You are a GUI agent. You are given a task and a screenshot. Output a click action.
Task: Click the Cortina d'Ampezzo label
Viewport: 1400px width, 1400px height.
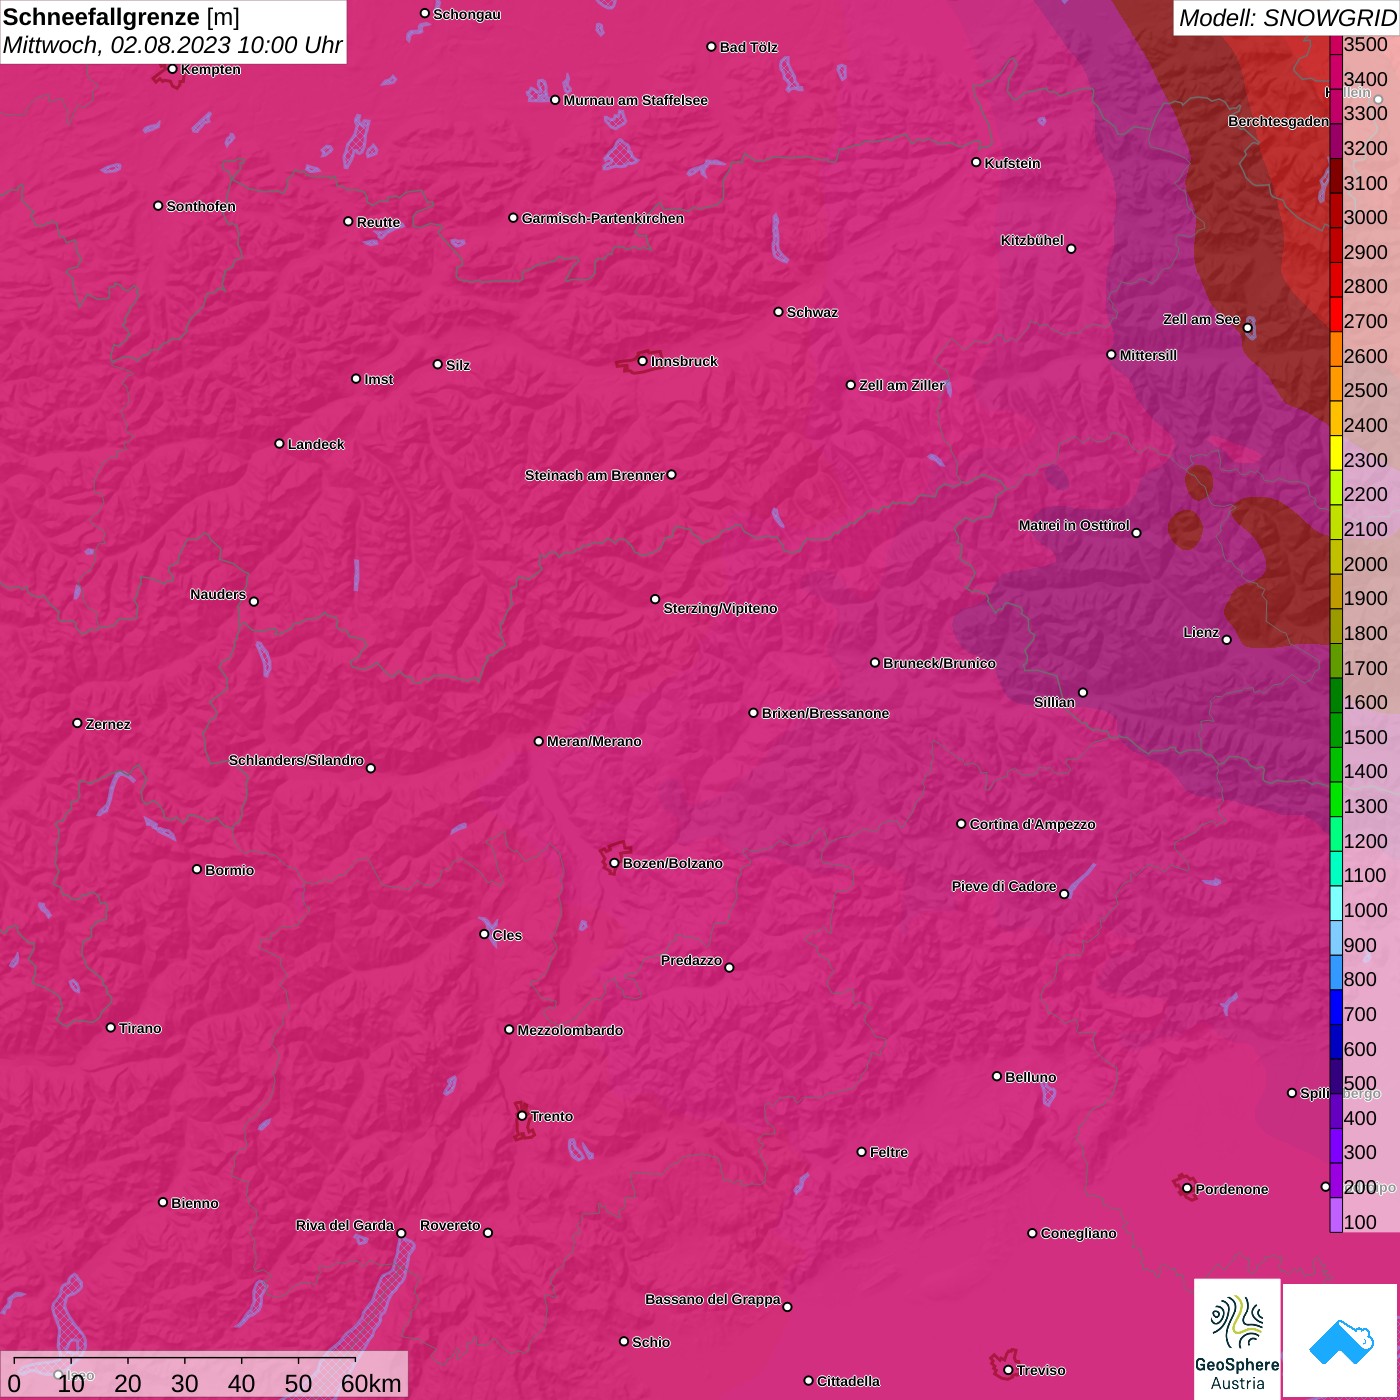tap(1032, 824)
